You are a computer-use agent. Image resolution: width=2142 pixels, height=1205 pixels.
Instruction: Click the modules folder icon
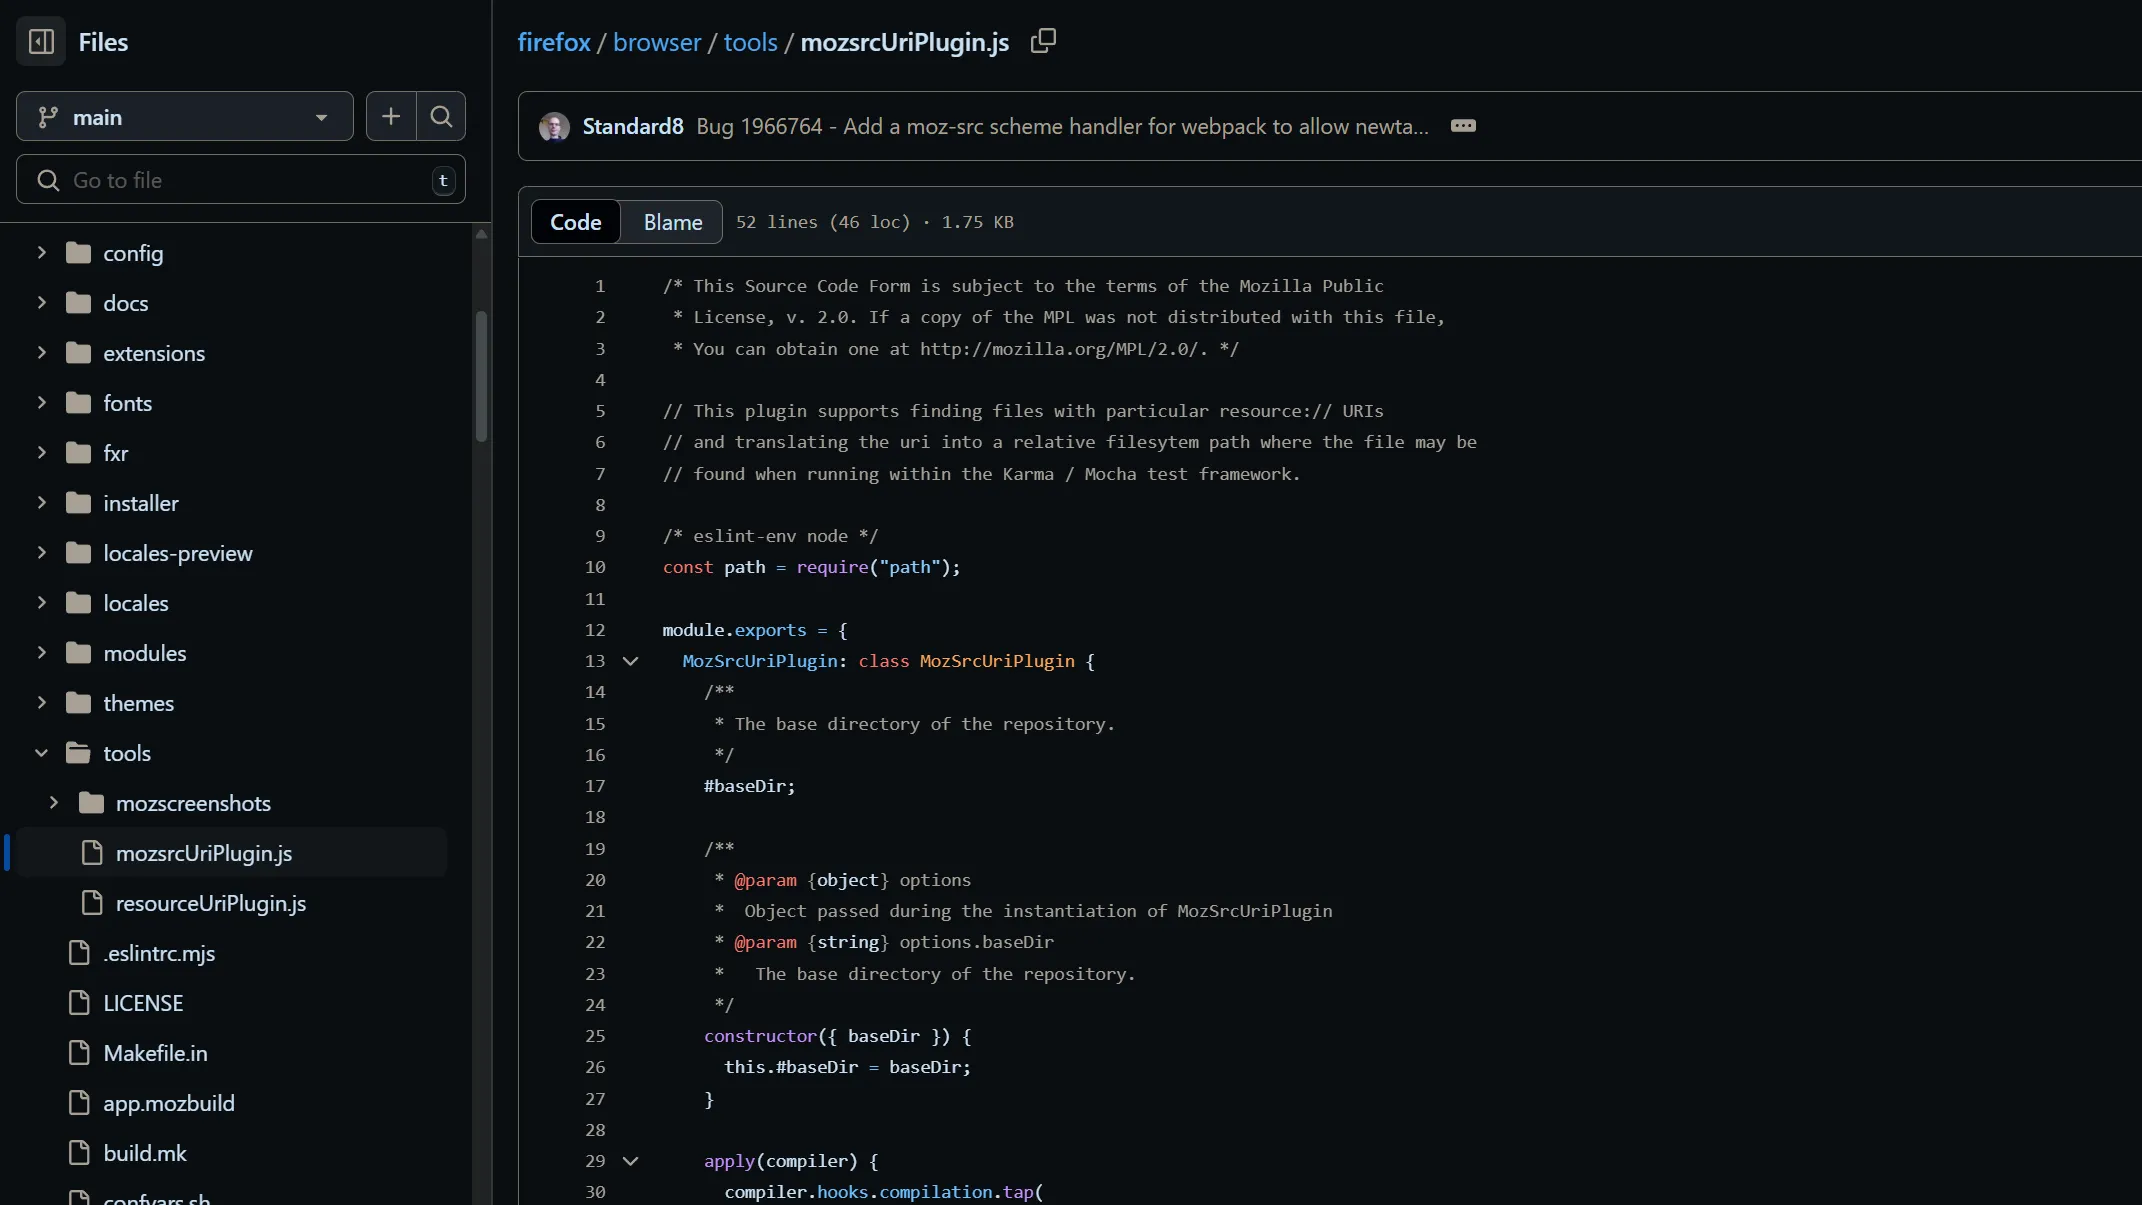click(x=78, y=653)
